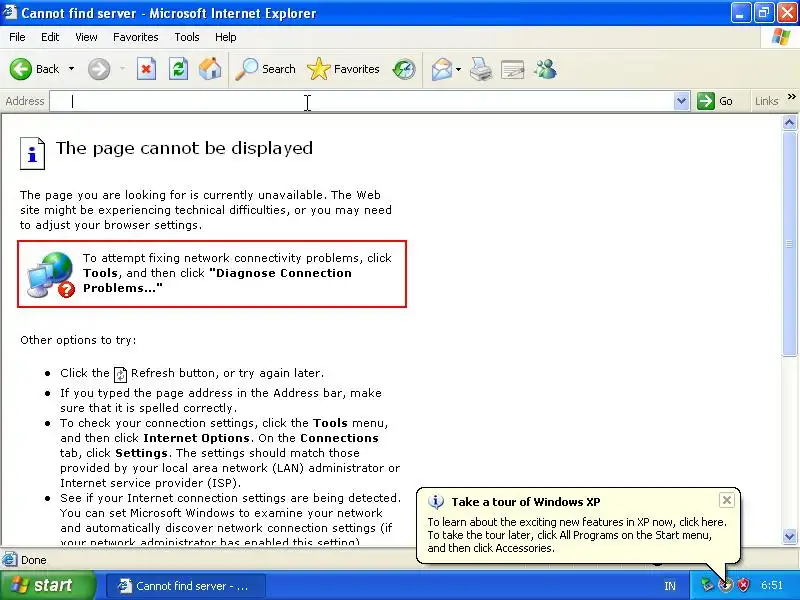800x600 pixels.
Task: Open the Help menu
Action: tap(226, 37)
